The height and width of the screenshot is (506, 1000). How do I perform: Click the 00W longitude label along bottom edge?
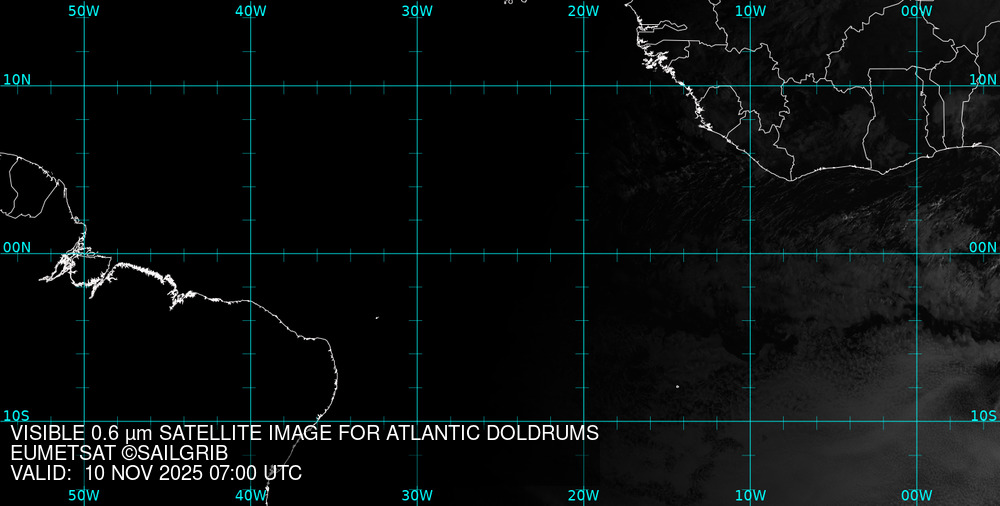(916, 495)
